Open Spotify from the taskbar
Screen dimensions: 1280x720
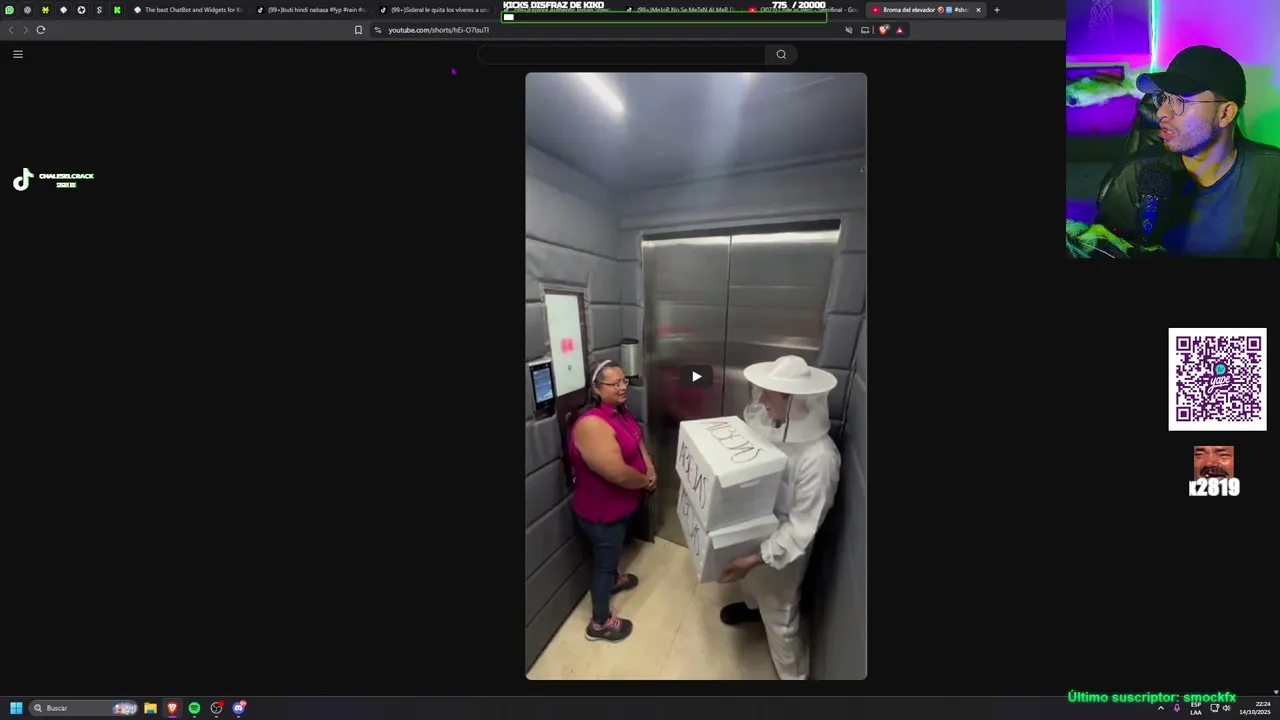[x=194, y=708]
